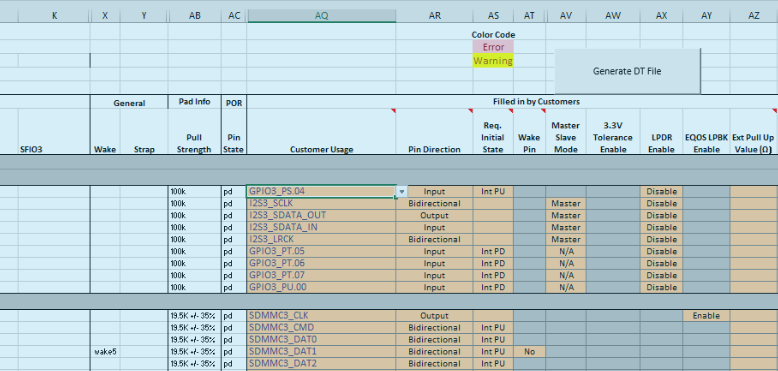This screenshot has width=778, height=371.
Task: Click the Master cell for I2S3_LRCK
Action: pyautogui.click(x=566, y=239)
